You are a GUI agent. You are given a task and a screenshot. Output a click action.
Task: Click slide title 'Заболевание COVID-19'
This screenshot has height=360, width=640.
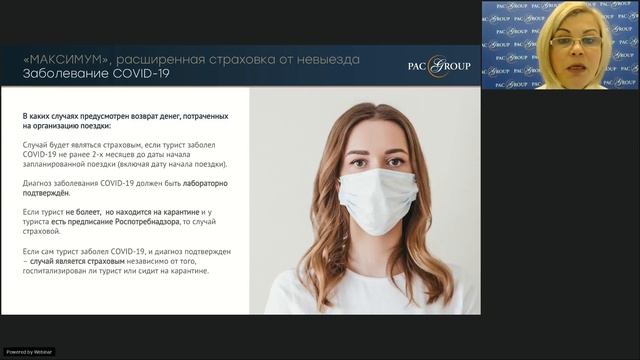pos(96,73)
